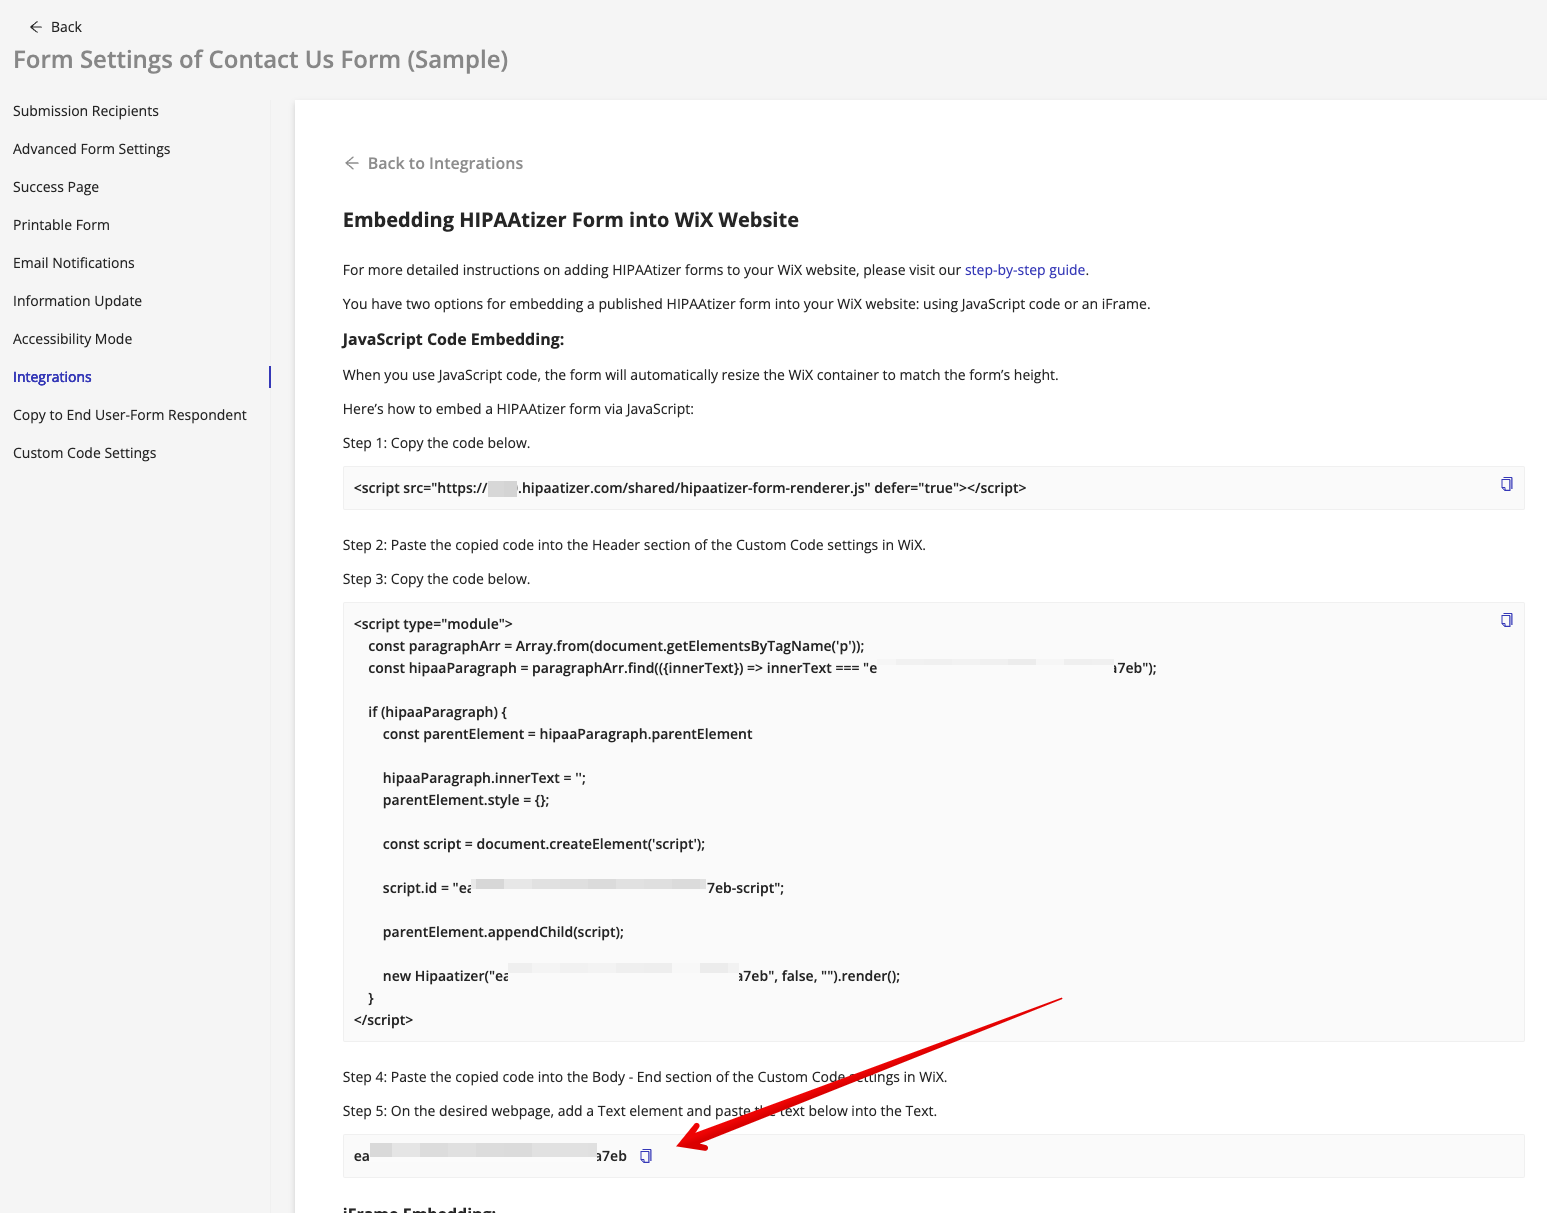Select Printable Form in the sidebar

(x=62, y=225)
